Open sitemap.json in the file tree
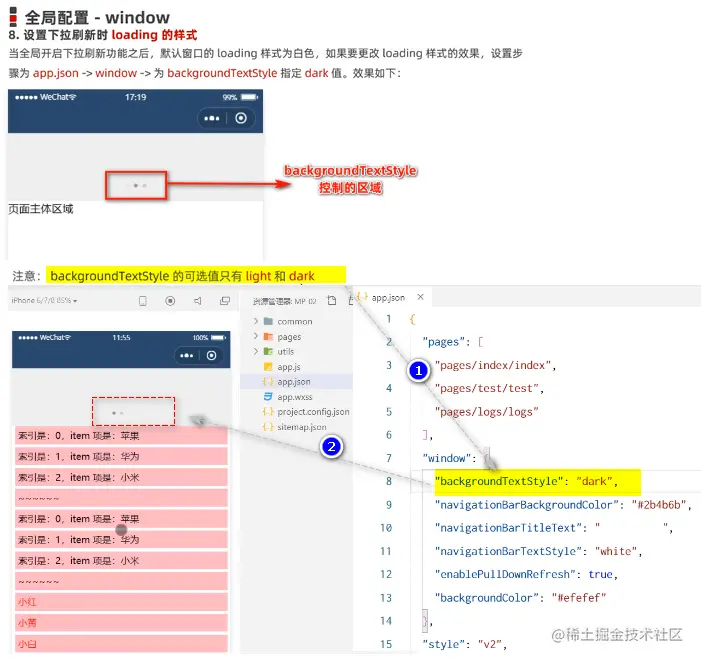This screenshot has height=661, width=701. point(301,427)
